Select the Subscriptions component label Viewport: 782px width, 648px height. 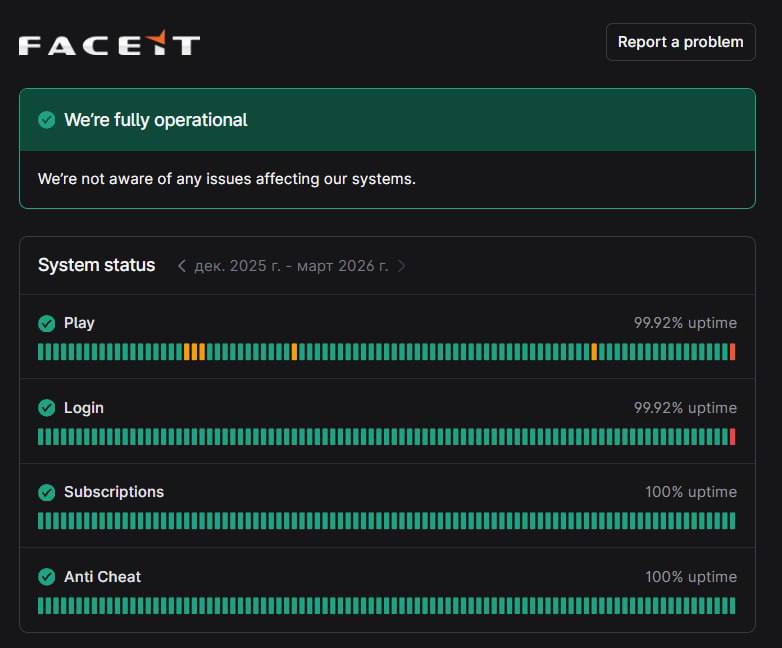[x=113, y=492]
